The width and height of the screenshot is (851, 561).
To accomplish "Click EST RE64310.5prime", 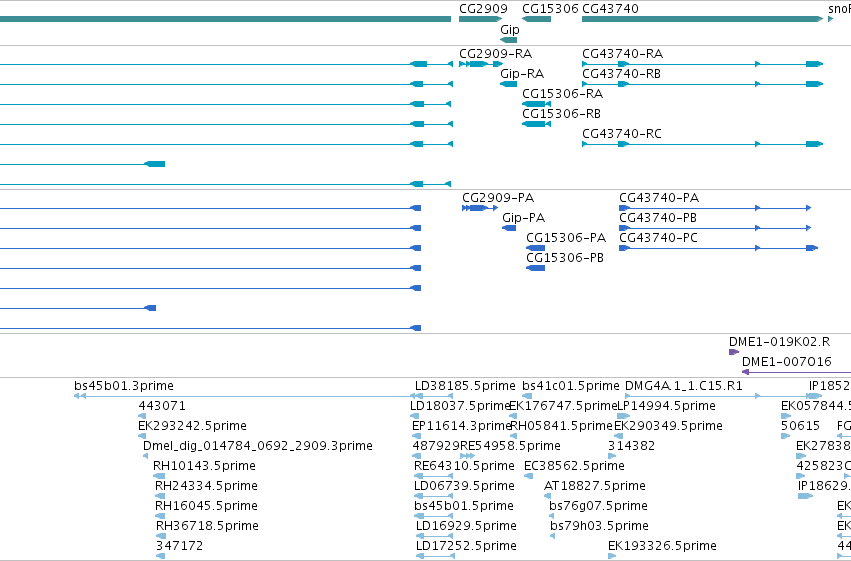I will 464,466.
